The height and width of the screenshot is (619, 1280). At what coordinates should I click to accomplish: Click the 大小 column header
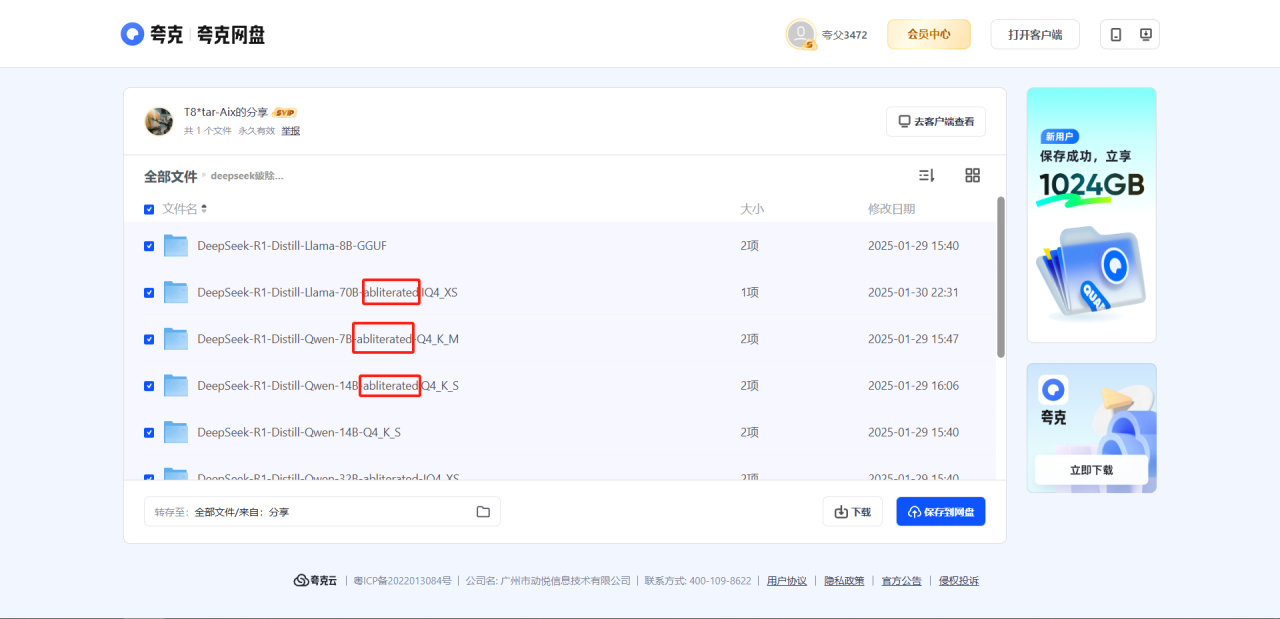click(x=752, y=209)
